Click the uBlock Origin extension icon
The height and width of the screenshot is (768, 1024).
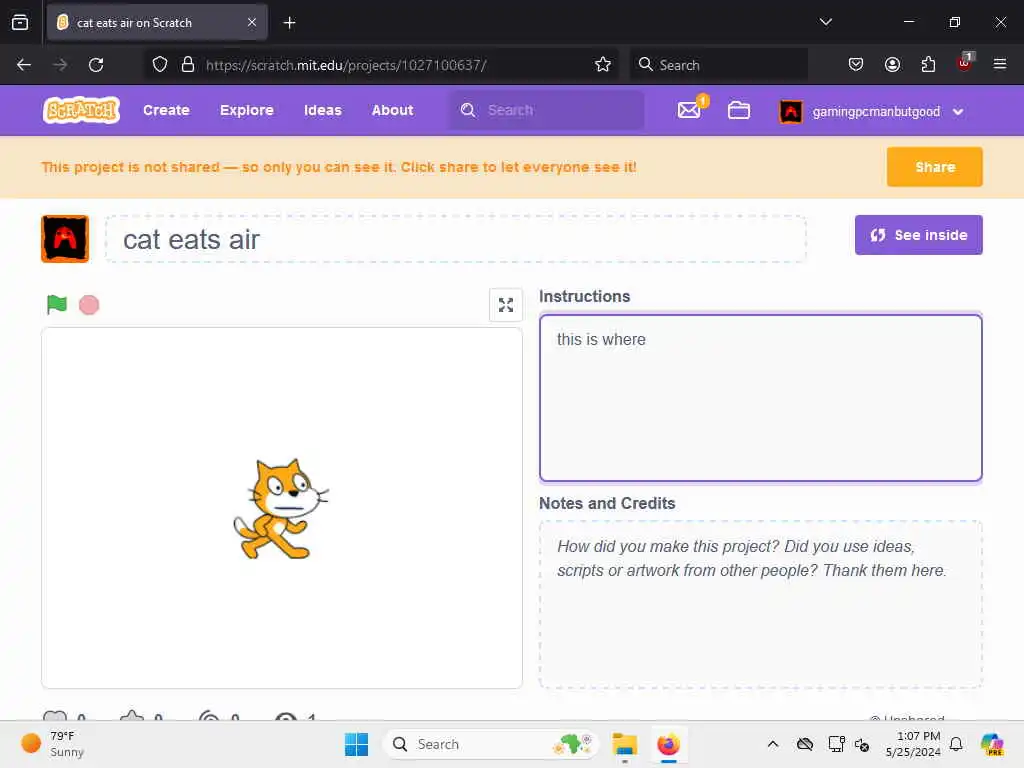pyautogui.click(x=965, y=63)
